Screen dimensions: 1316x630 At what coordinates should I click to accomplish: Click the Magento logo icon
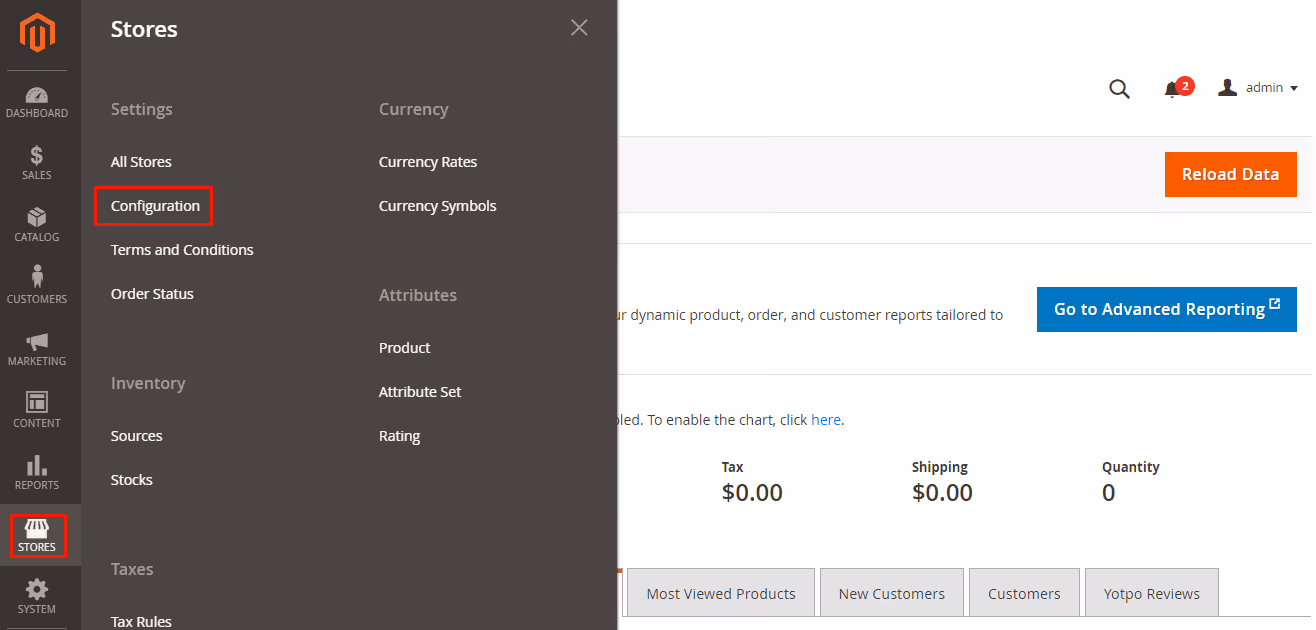pyautogui.click(x=37, y=34)
